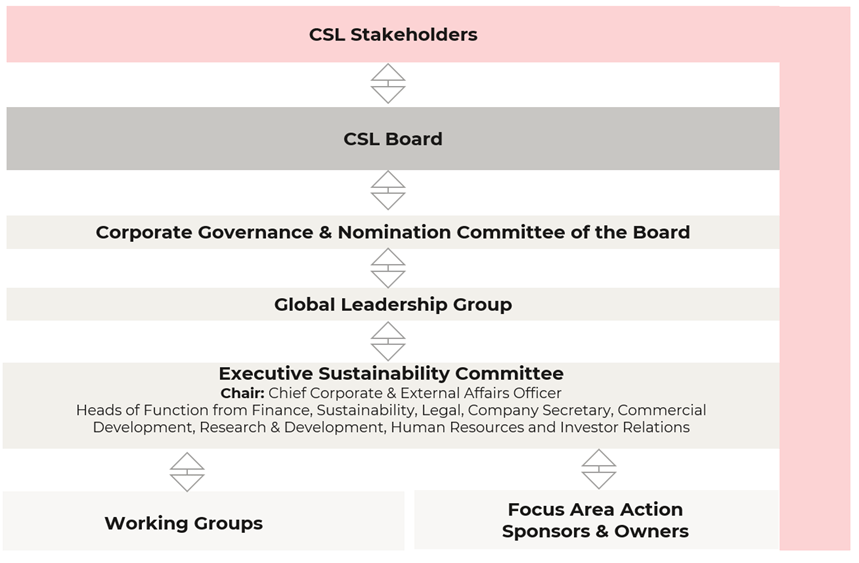Click the bold "Chair:" label
The height and width of the screenshot is (563, 859).
tap(242, 393)
